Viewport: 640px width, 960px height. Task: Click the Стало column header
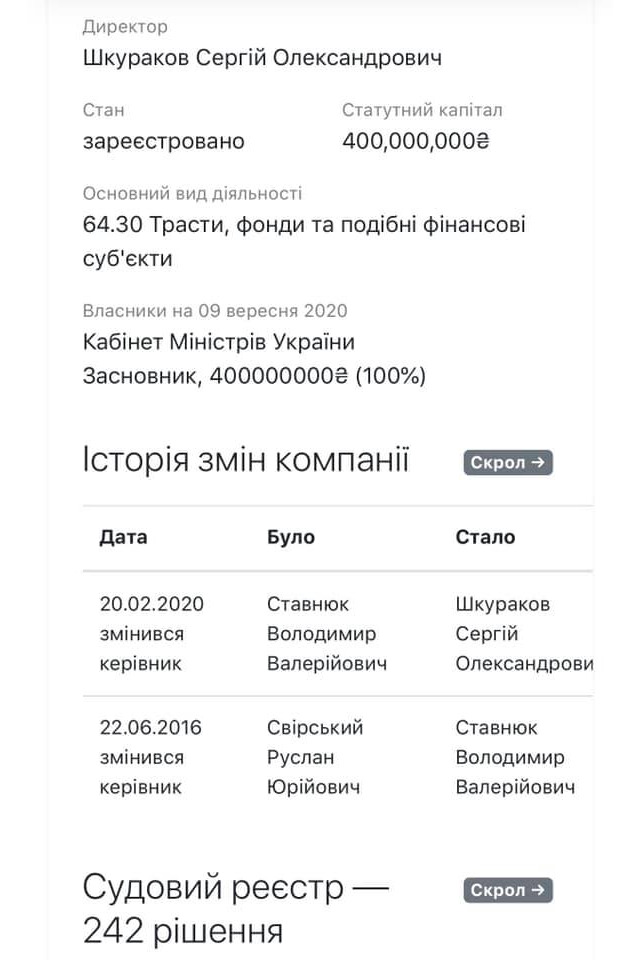click(x=485, y=537)
